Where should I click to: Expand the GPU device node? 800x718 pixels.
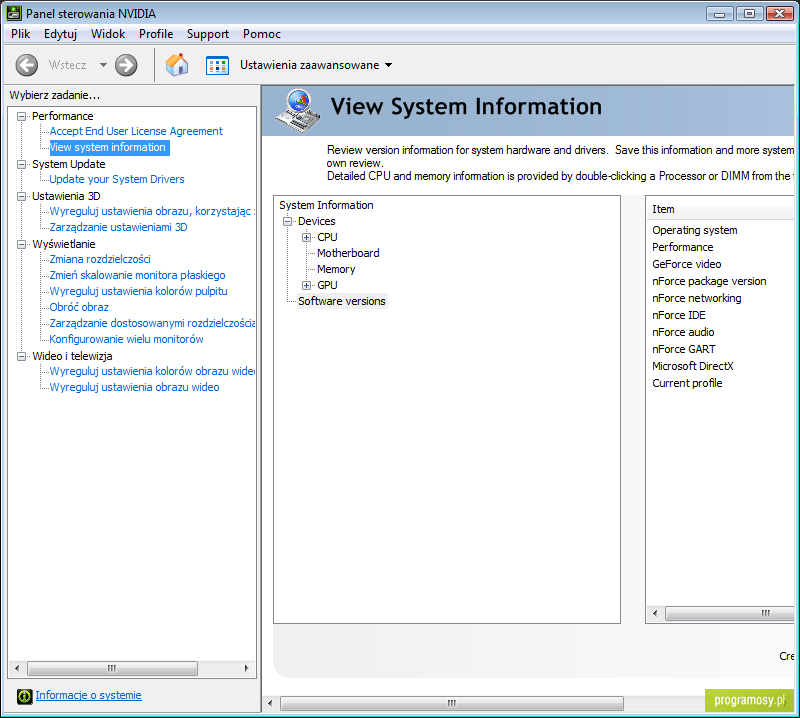tap(306, 285)
